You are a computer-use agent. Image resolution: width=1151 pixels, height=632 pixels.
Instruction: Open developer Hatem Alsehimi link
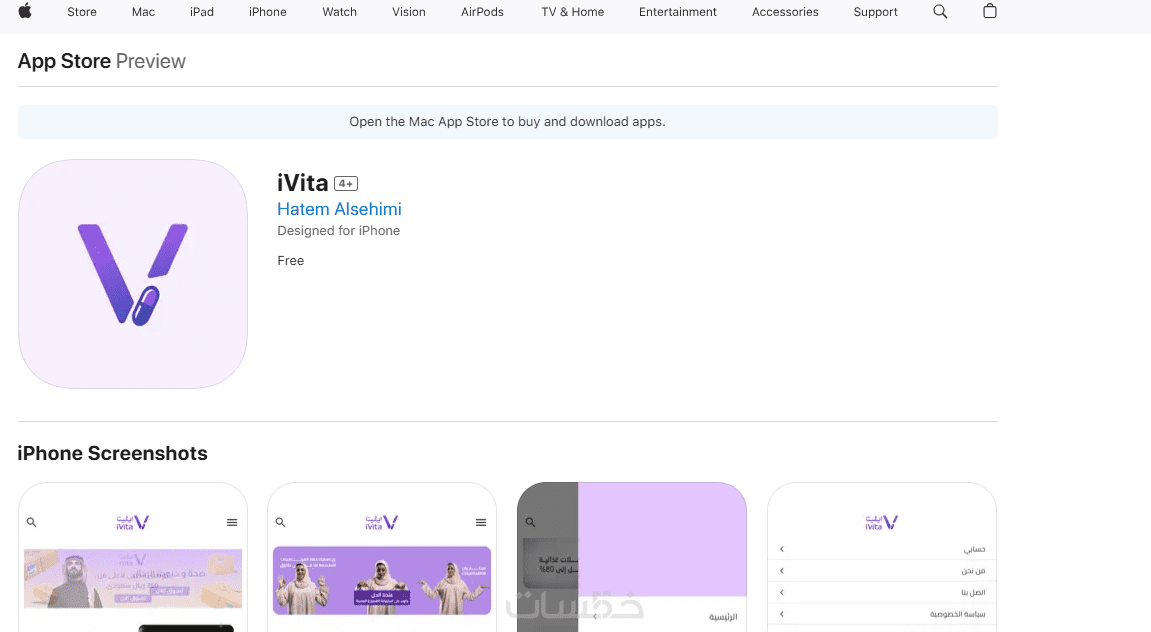pos(339,209)
